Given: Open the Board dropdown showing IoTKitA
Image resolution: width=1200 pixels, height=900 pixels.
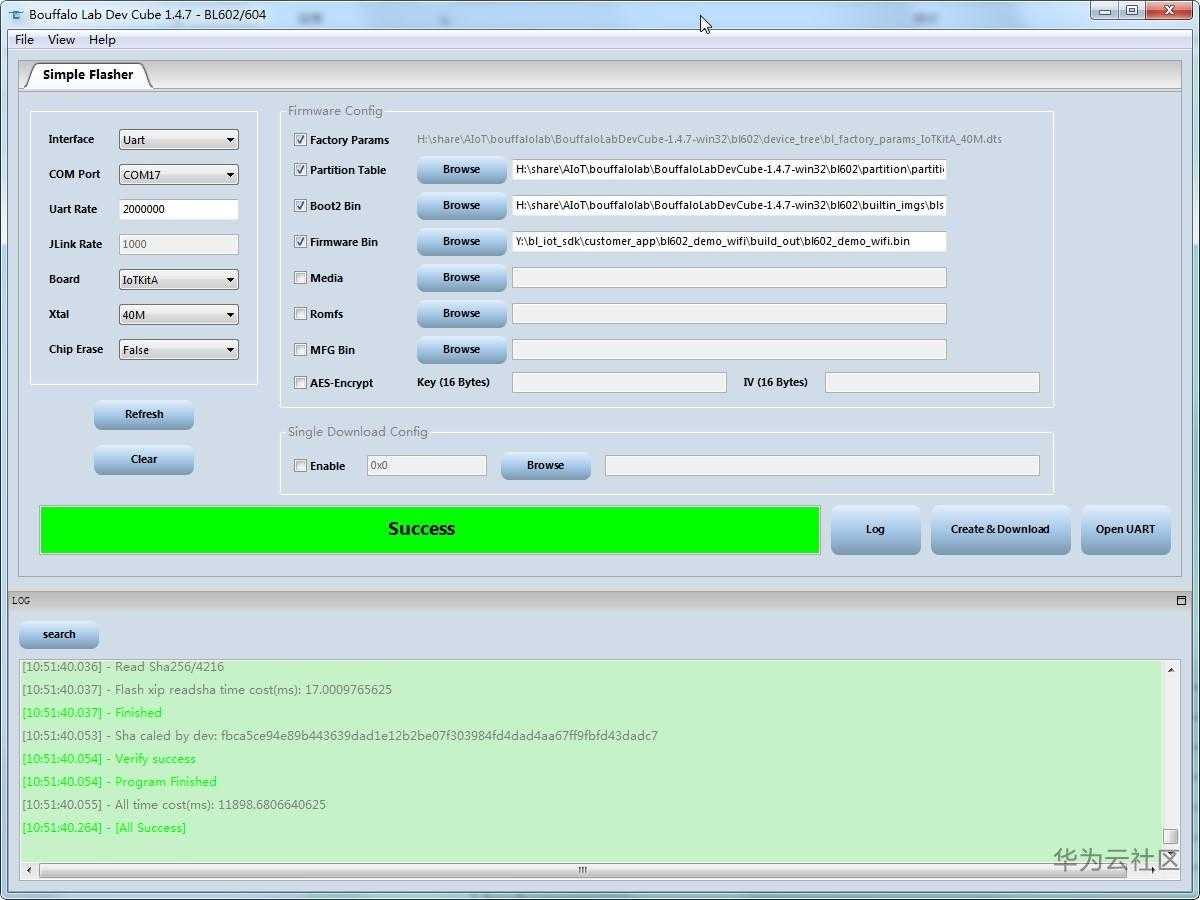Looking at the screenshot, I should click(x=179, y=280).
